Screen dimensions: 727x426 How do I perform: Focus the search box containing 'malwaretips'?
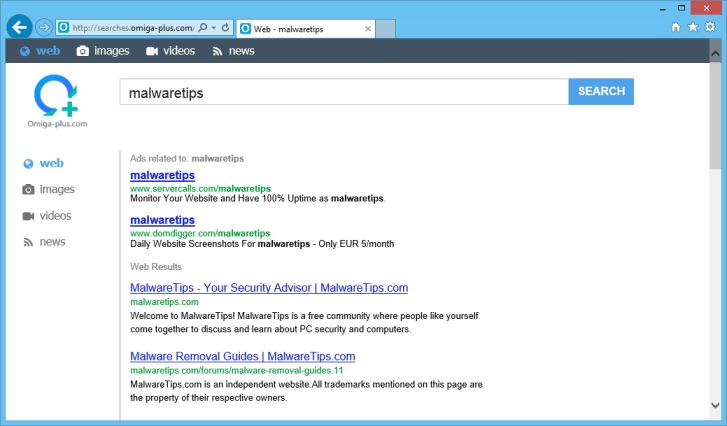click(344, 92)
